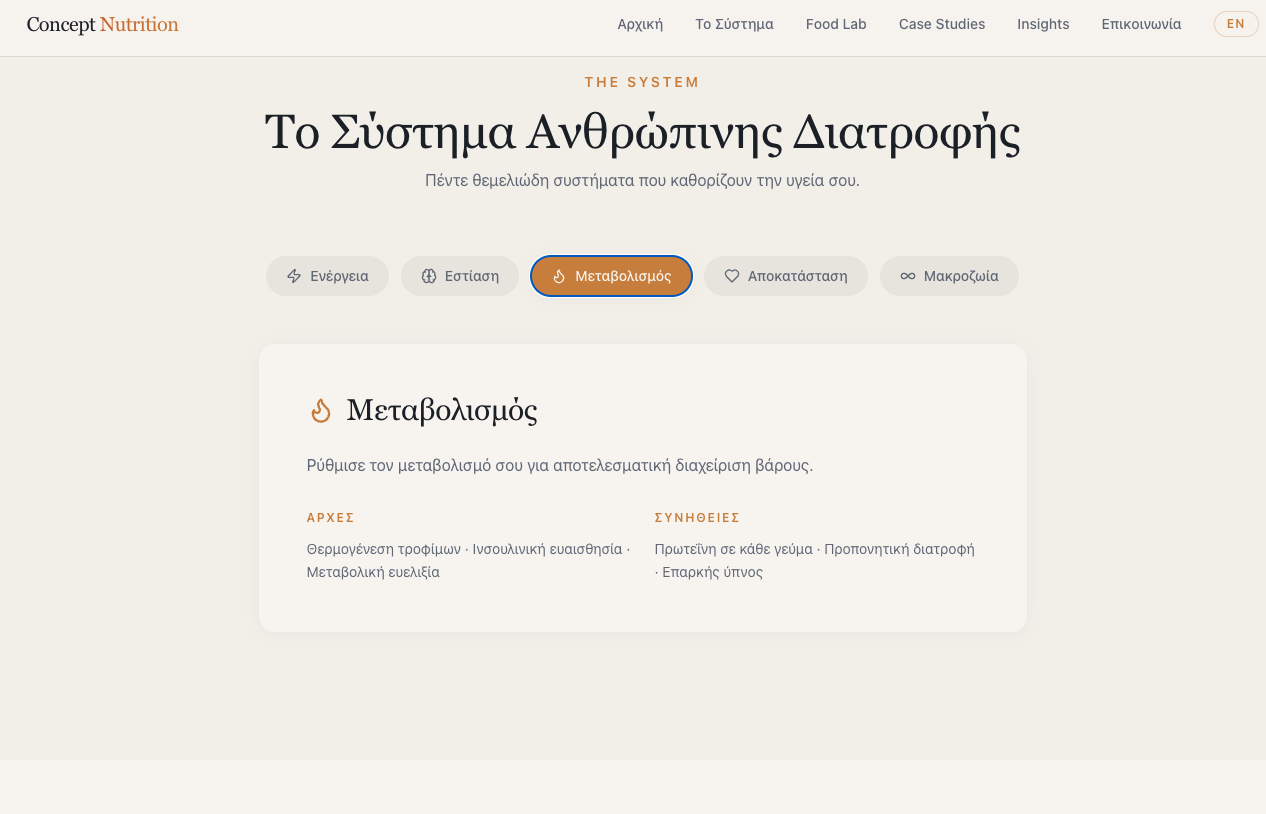Select the Εστίαση tab label

click(472, 276)
